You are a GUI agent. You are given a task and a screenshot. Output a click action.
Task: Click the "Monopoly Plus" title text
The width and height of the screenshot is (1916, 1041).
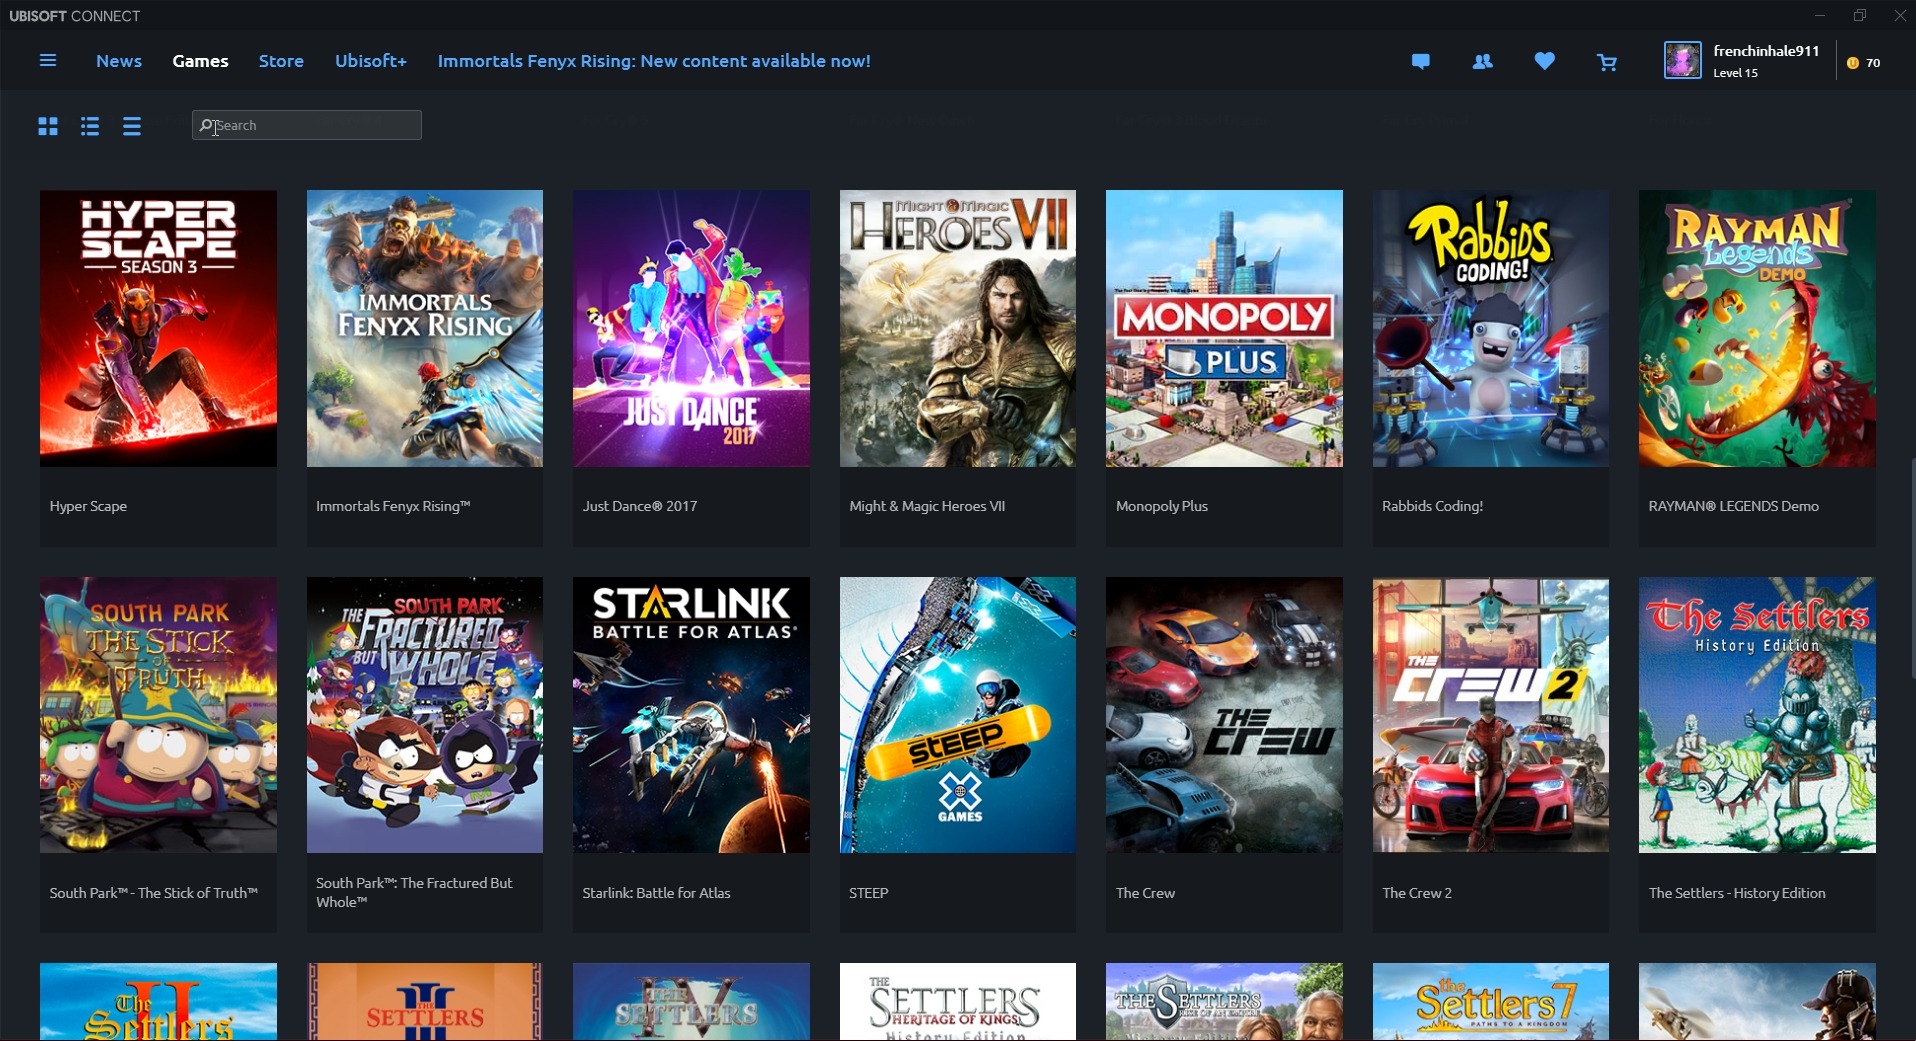[x=1162, y=506]
